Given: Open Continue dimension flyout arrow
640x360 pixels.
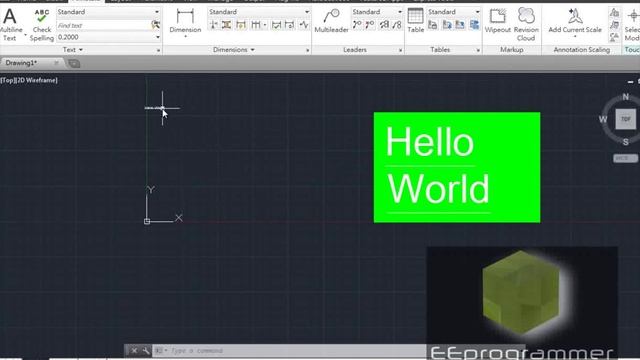Looking at the screenshot, I should click(264, 25).
